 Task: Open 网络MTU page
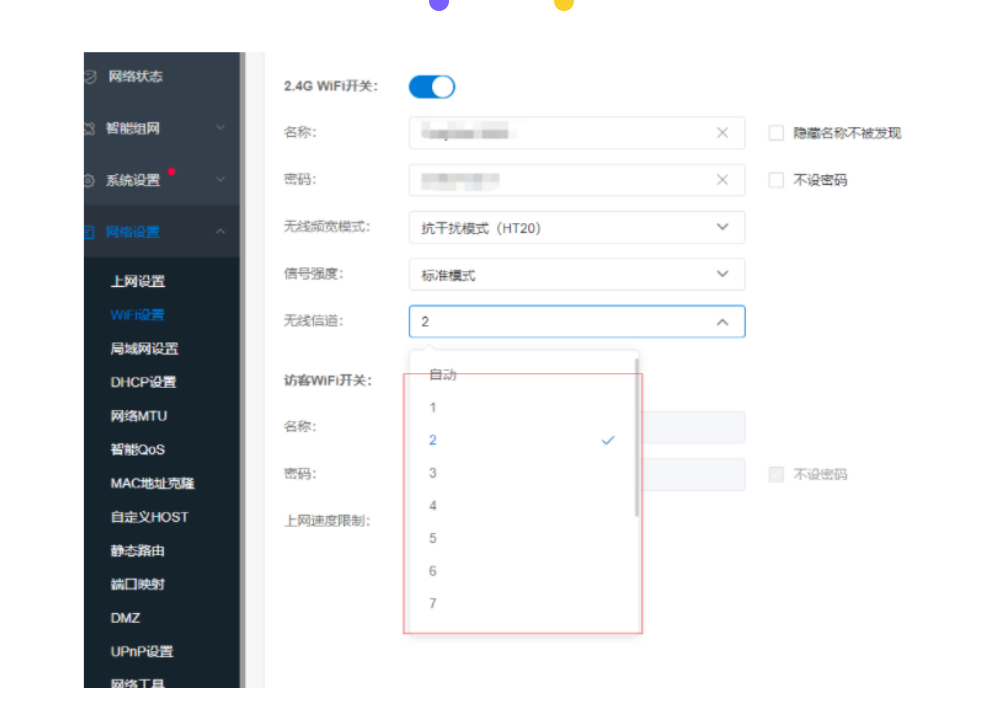point(139,416)
